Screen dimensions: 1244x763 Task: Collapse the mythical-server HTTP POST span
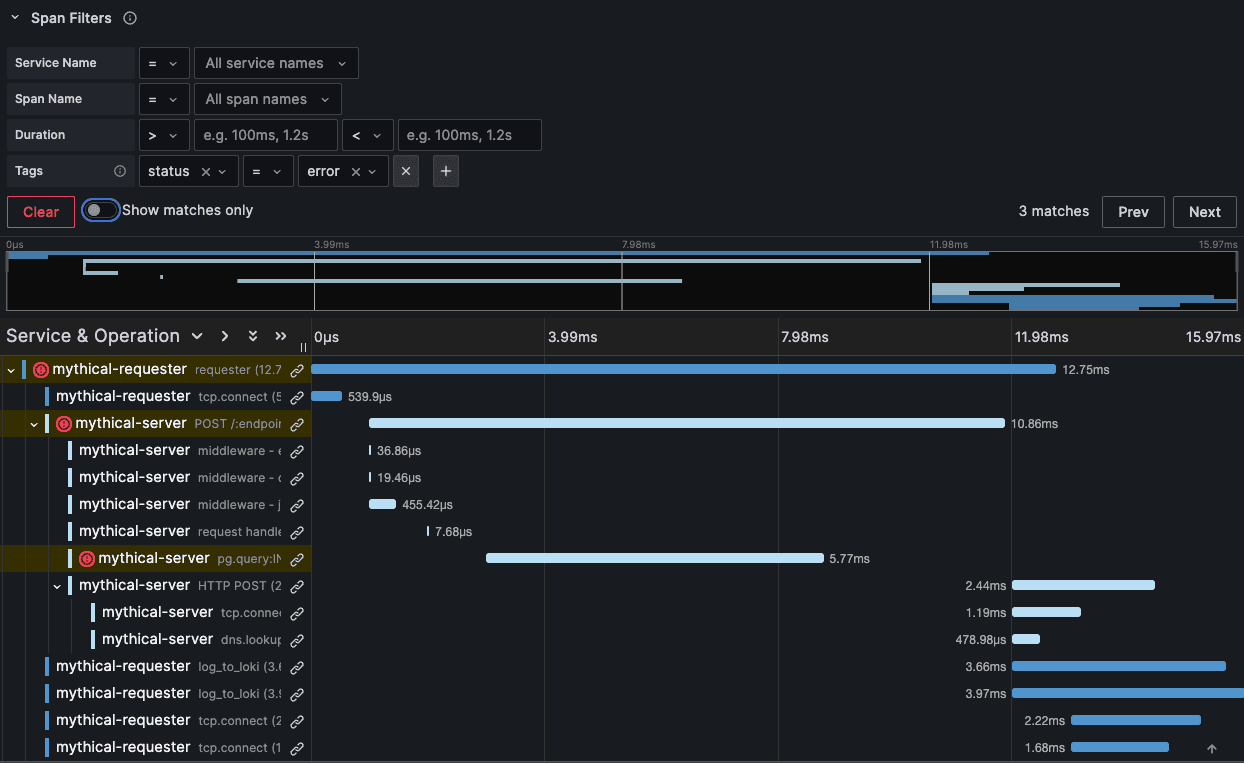pos(57,585)
